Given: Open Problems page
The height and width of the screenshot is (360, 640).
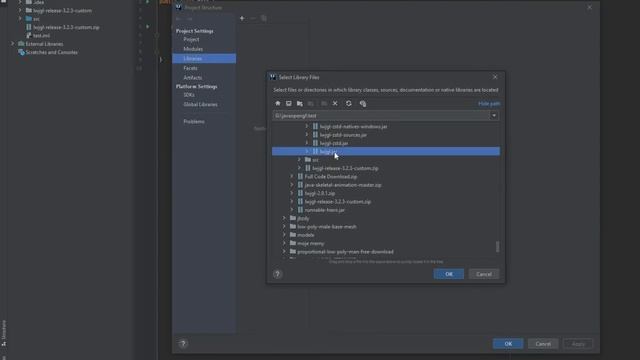Looking at the screenshot, I should pos(194,122).
